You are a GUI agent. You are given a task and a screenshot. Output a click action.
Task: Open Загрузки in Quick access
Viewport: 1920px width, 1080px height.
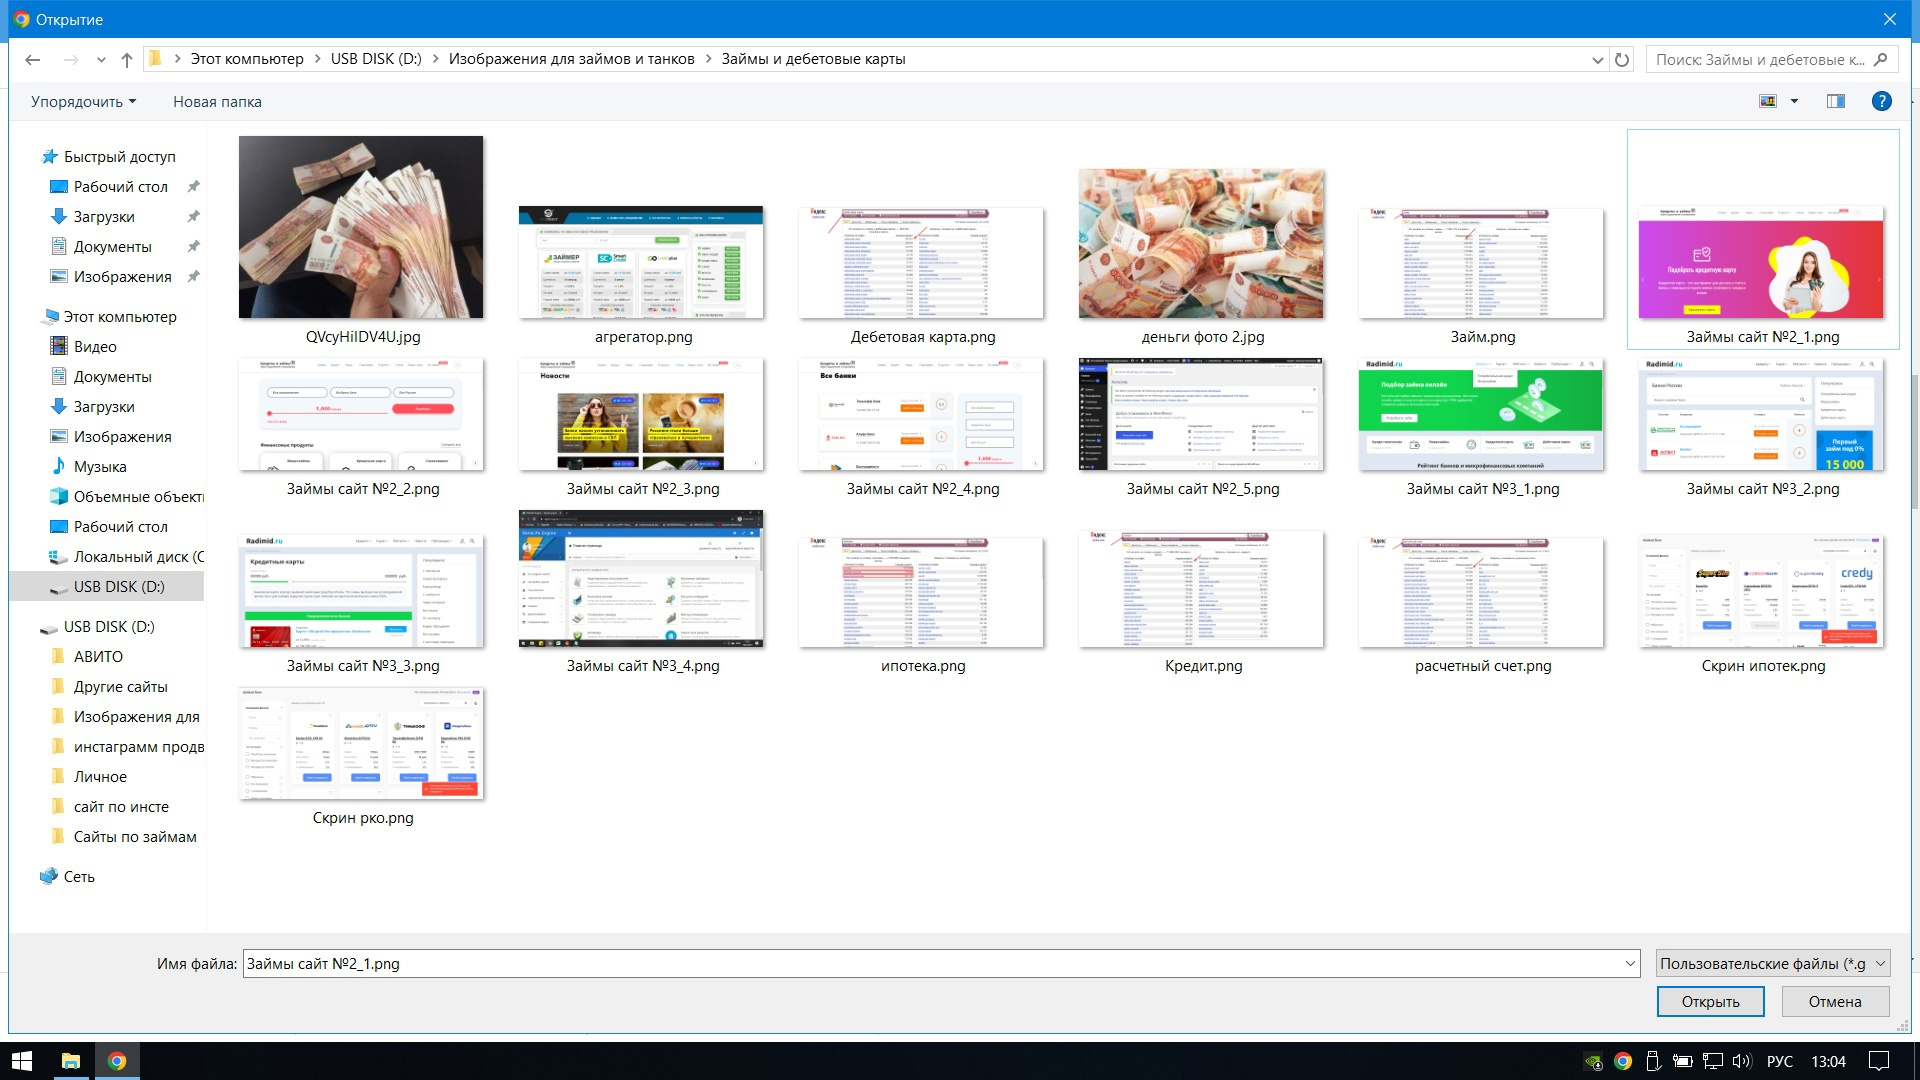pyautogui.click(x=104, y=217)
